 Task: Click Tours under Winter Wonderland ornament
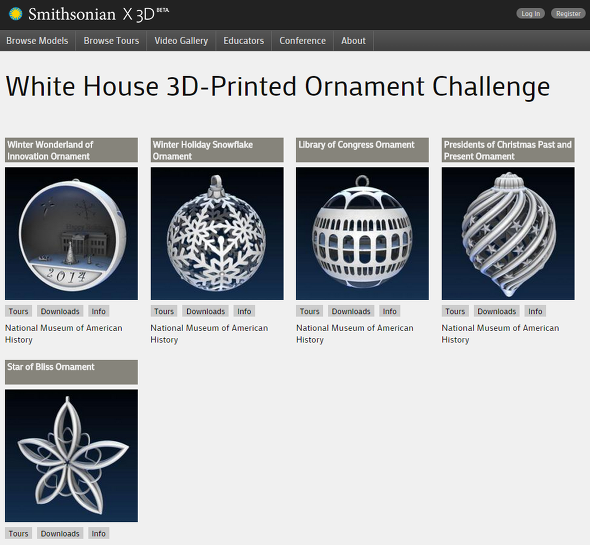[18, 311]
